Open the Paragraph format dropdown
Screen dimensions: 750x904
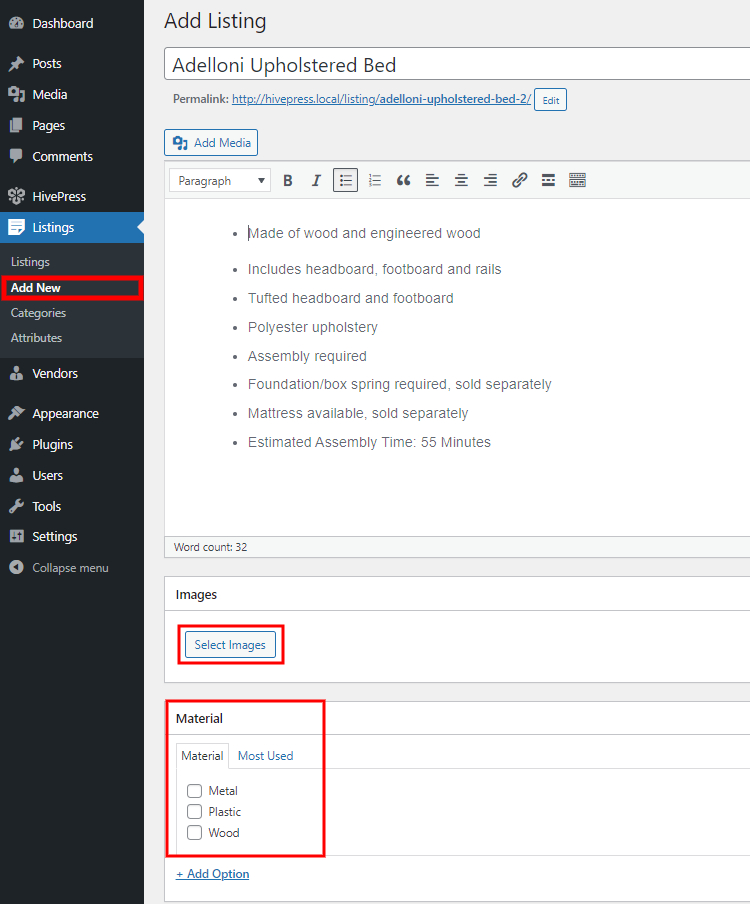pos(220,181)
